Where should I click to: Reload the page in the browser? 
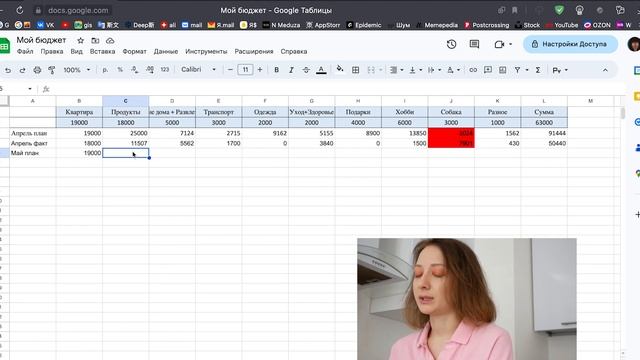19,10
